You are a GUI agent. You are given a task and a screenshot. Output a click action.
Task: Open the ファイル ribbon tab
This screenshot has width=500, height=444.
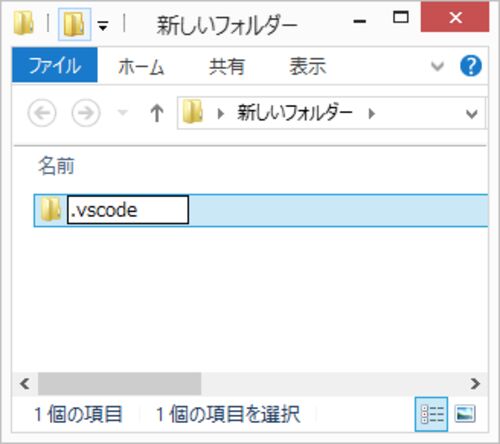tap(55, 65)
